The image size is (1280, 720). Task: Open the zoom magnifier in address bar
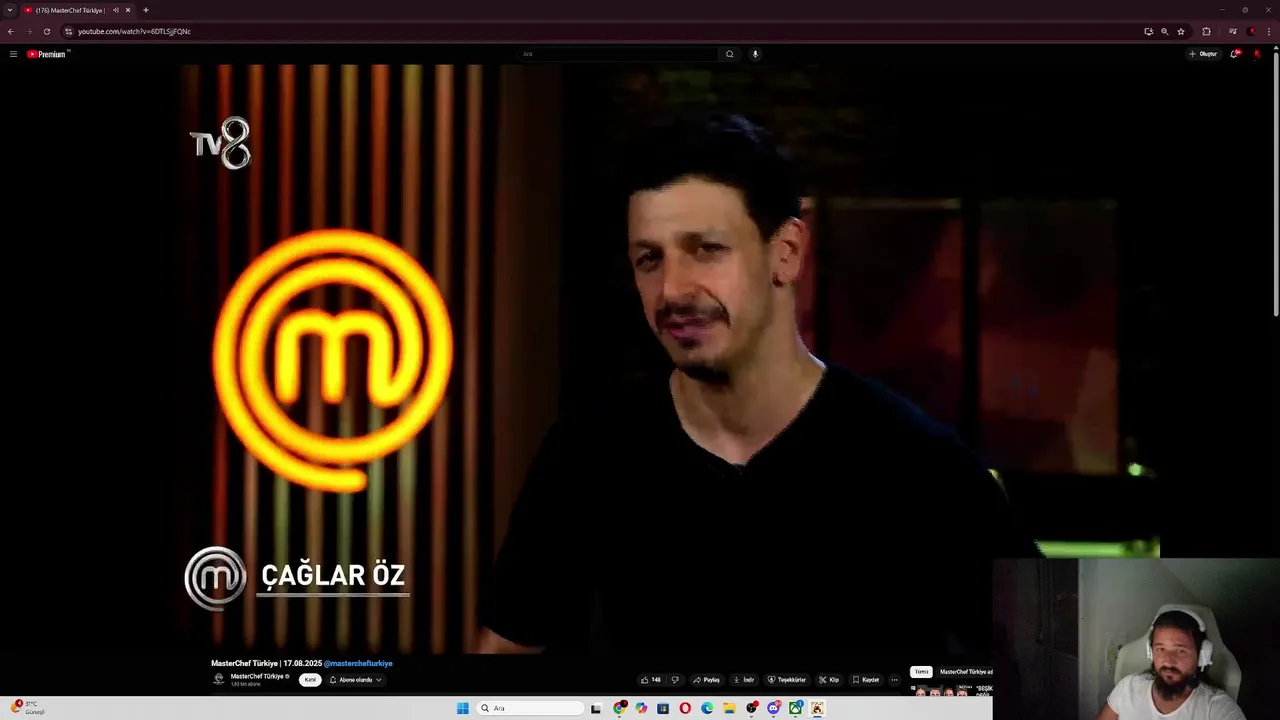coord(1165,31)
